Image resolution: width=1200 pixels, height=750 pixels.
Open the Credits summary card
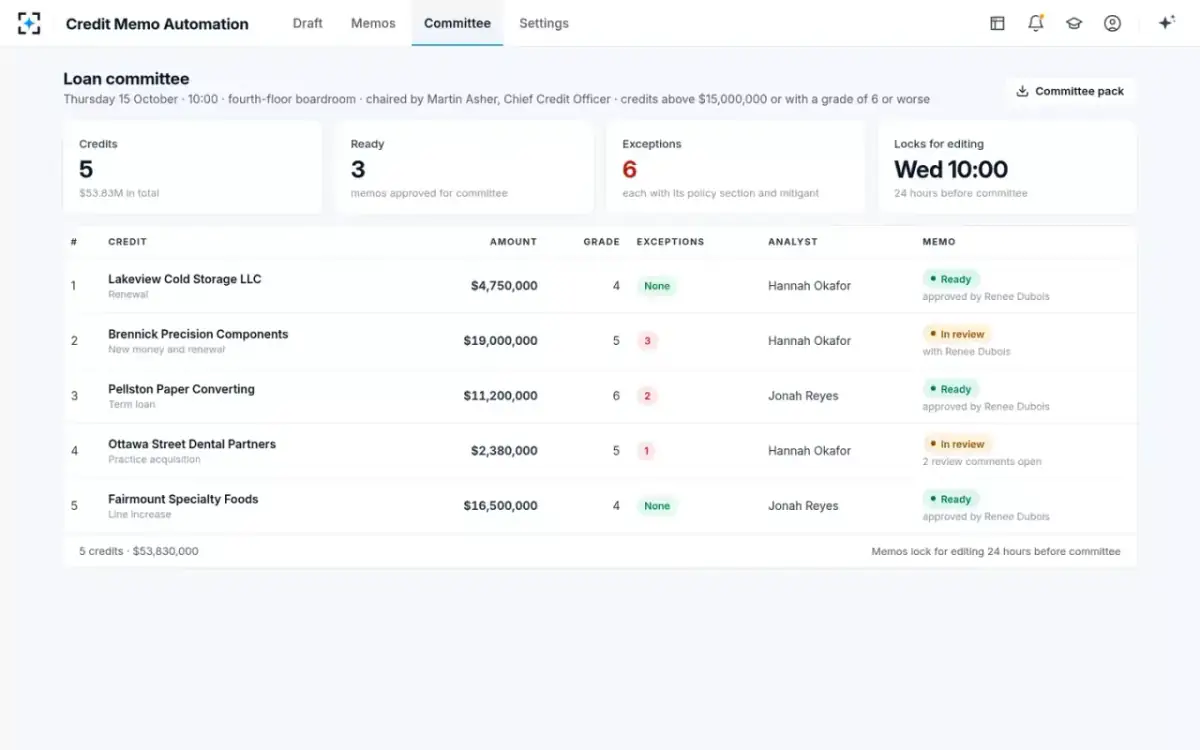coord(193,168)
